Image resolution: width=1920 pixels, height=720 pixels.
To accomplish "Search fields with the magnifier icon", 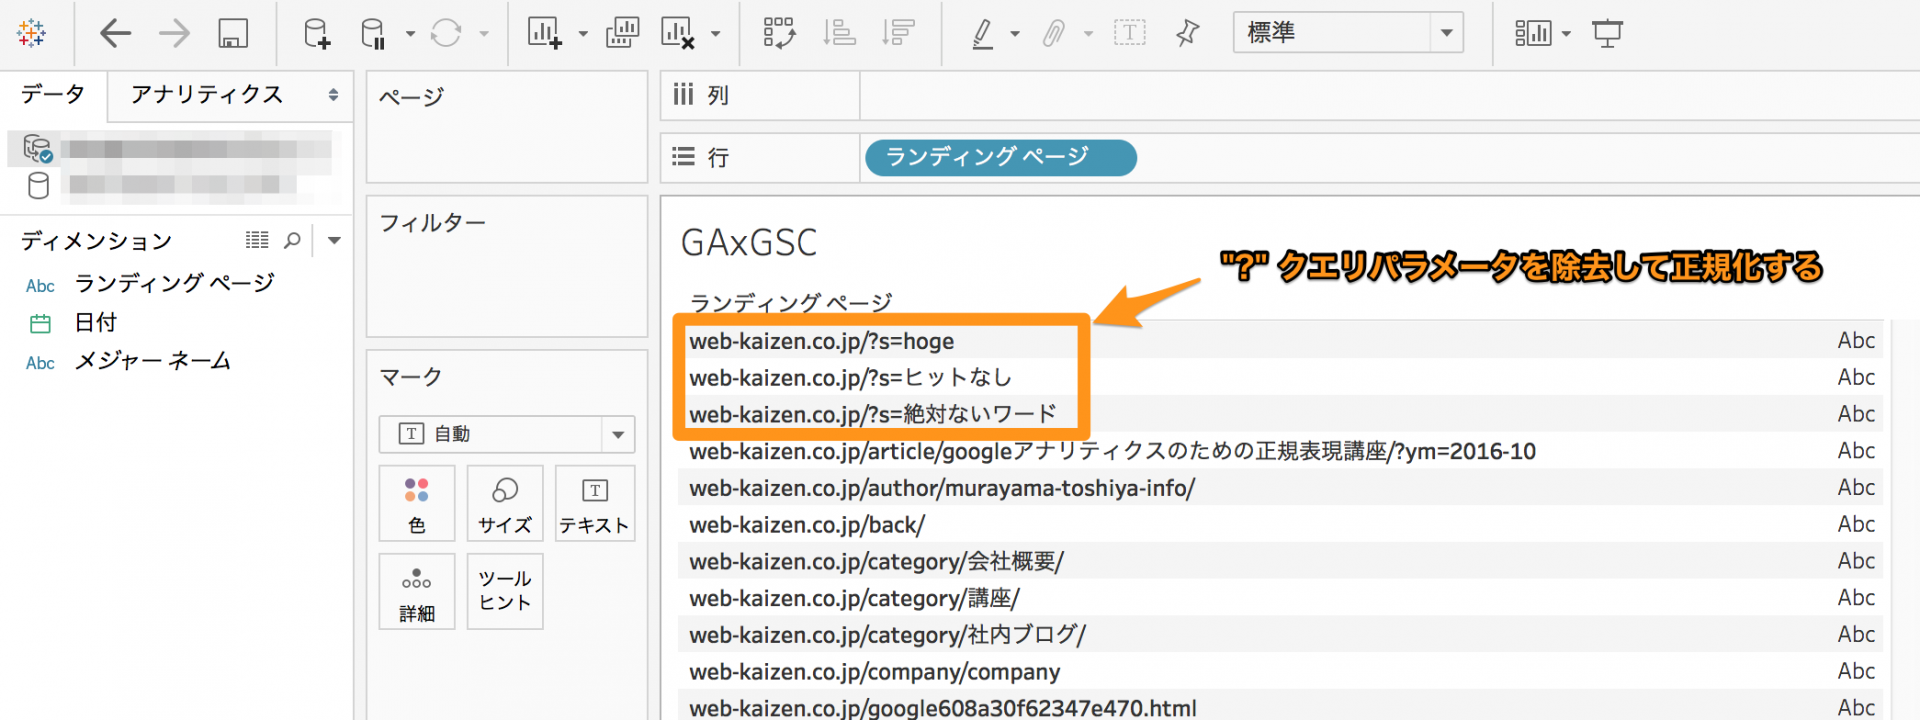I will coord(292,240).
